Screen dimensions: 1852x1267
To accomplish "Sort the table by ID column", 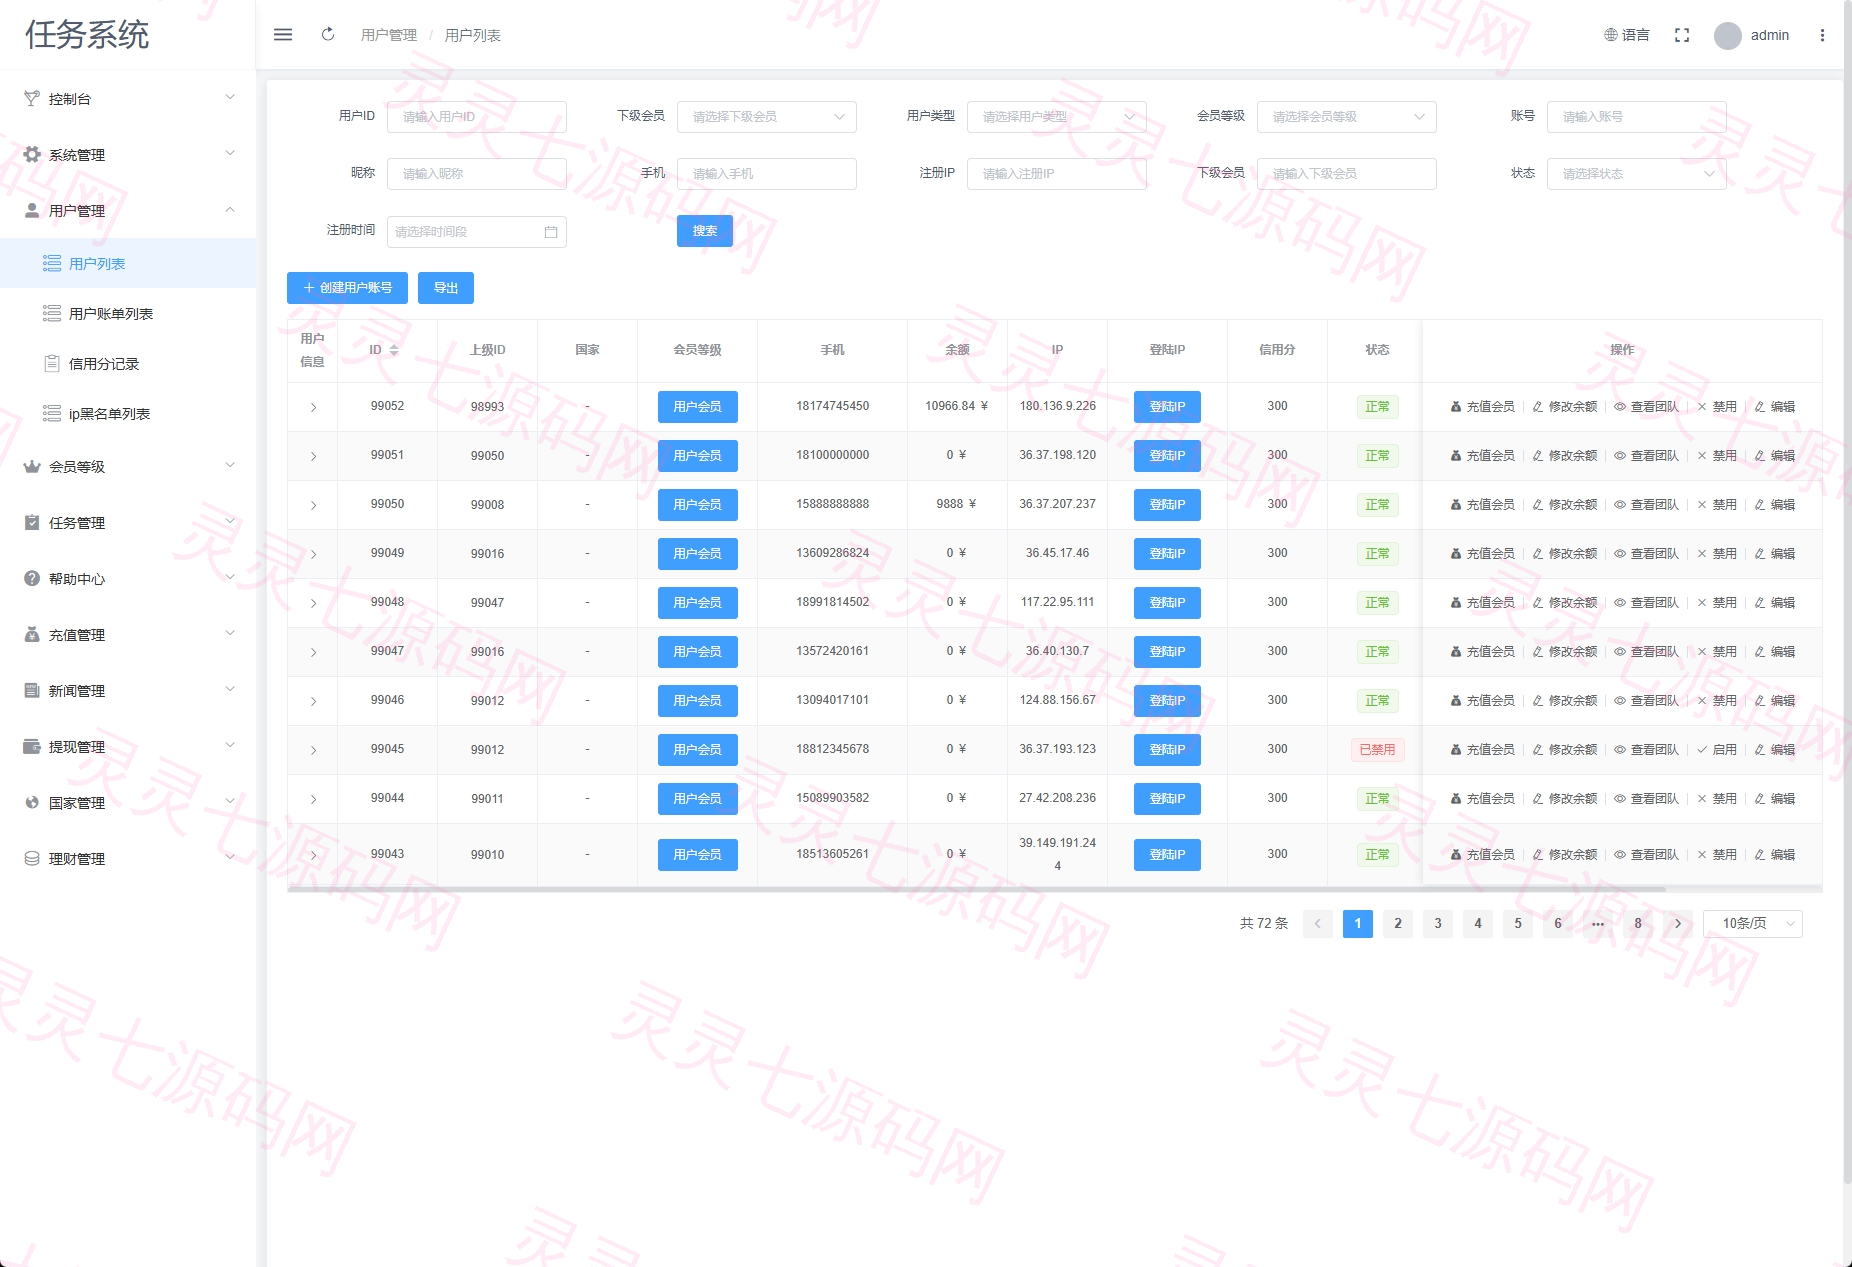I will [394, 350].
